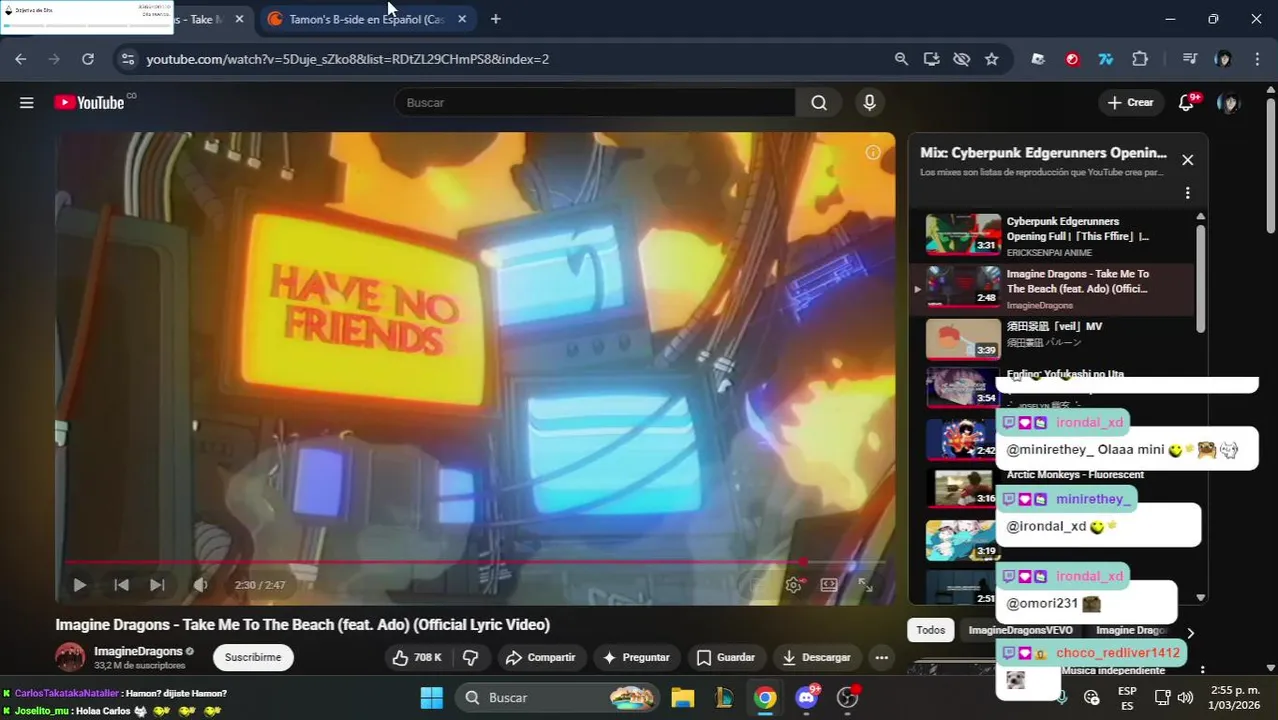Viewport: 1278px width, 720px height.
Task: Start voice search with the microphone
Action: click(x=869, y=102)
